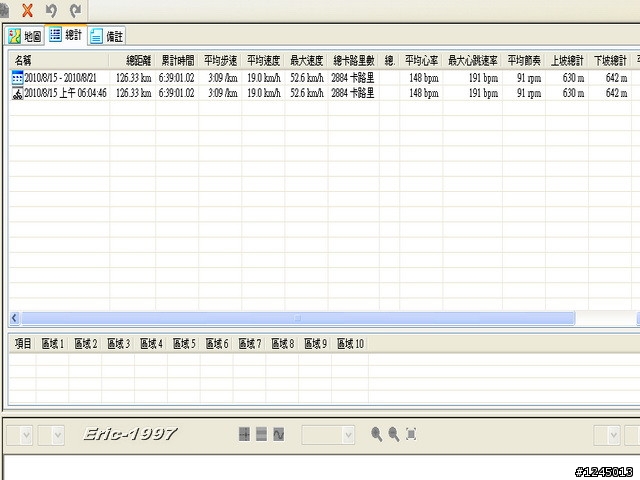Click the 區域 2 column header
This screenshot has height=480, width=640.
coord(85,344)
